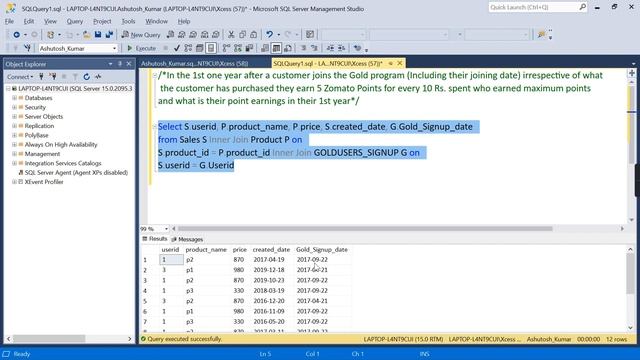Toggle Include Client Statistics icon

[x=249, y=48]
